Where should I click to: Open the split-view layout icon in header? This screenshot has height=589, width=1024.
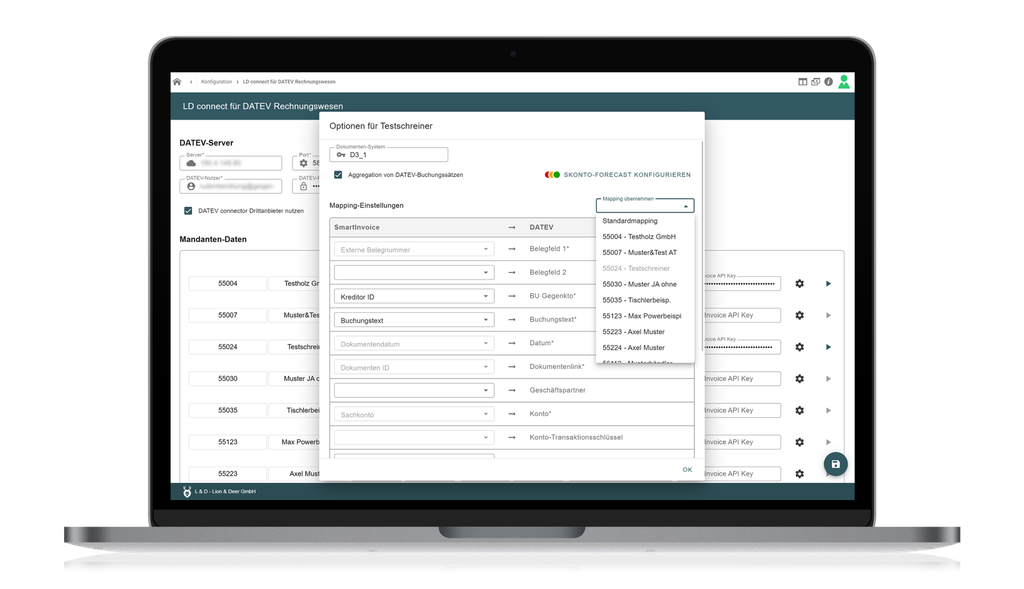803,82
